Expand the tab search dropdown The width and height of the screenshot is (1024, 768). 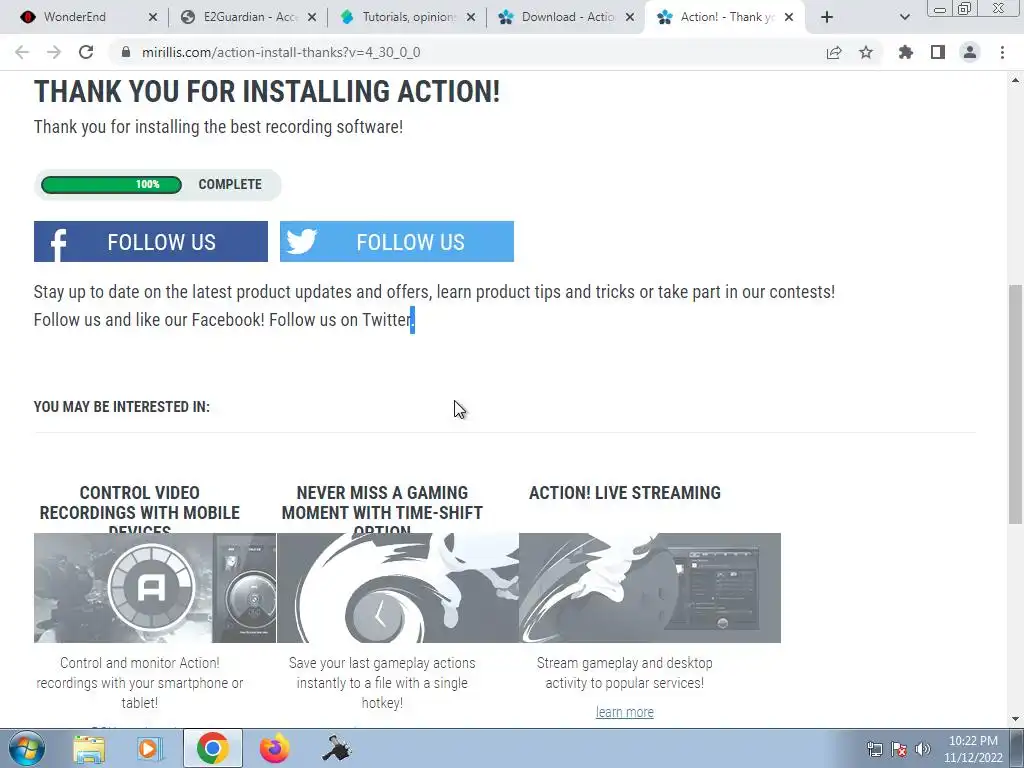point(904,18)
